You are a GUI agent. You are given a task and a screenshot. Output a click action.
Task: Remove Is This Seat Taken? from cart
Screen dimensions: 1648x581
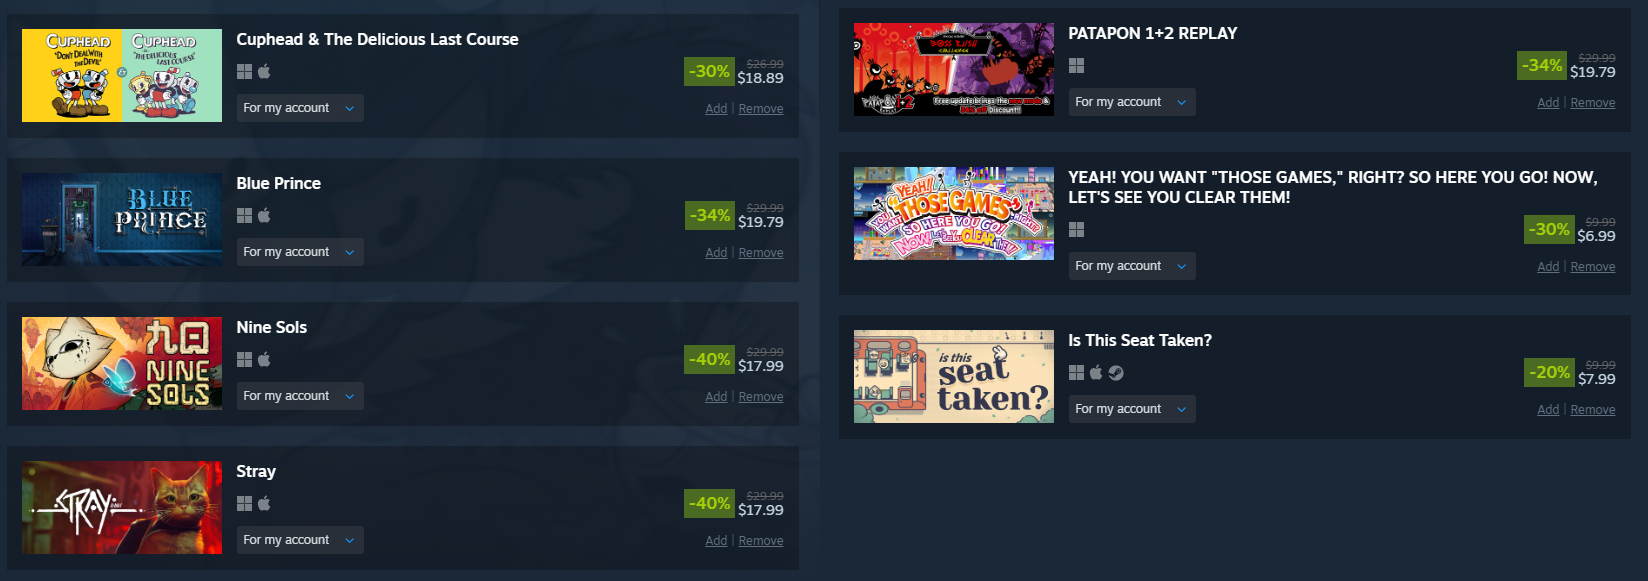[1593, 410]
